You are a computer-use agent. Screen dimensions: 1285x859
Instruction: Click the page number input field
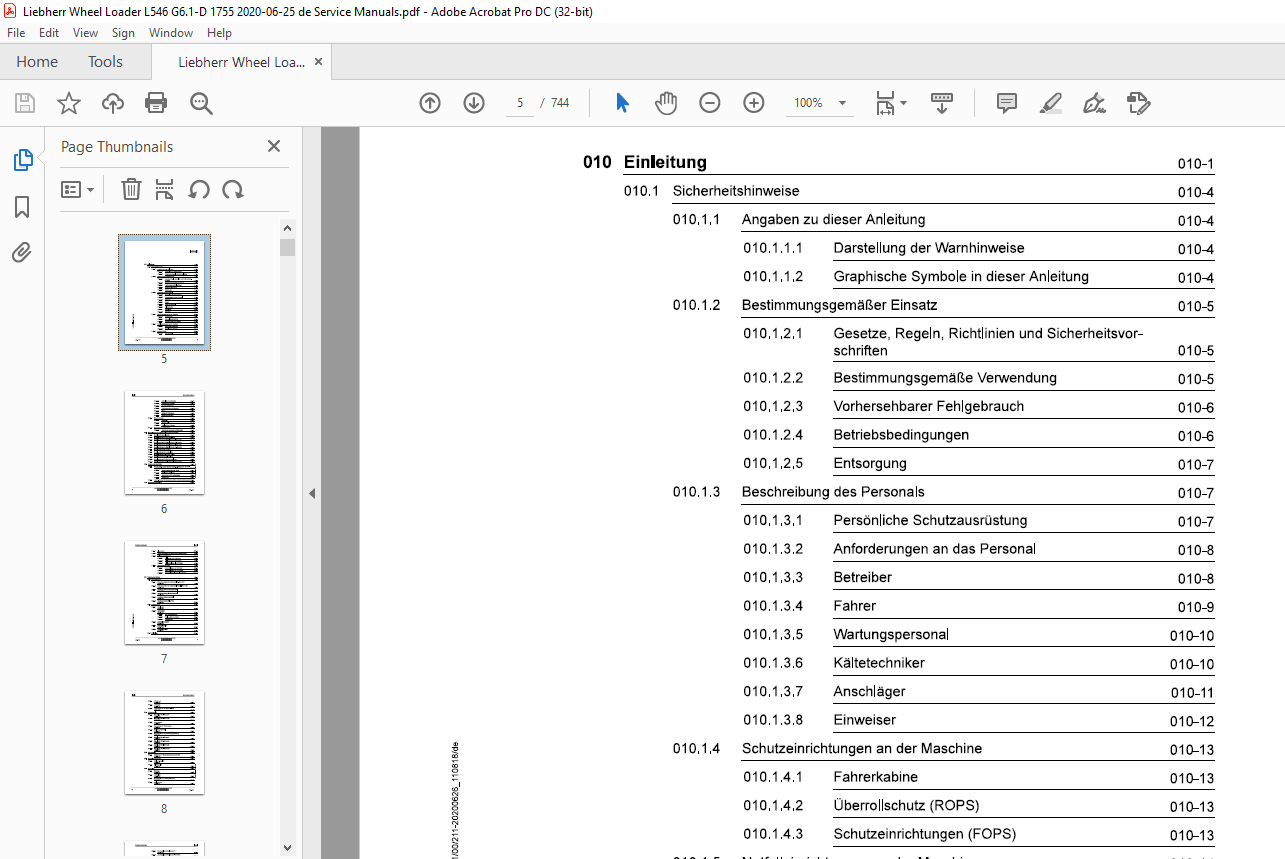click(520, 103)
